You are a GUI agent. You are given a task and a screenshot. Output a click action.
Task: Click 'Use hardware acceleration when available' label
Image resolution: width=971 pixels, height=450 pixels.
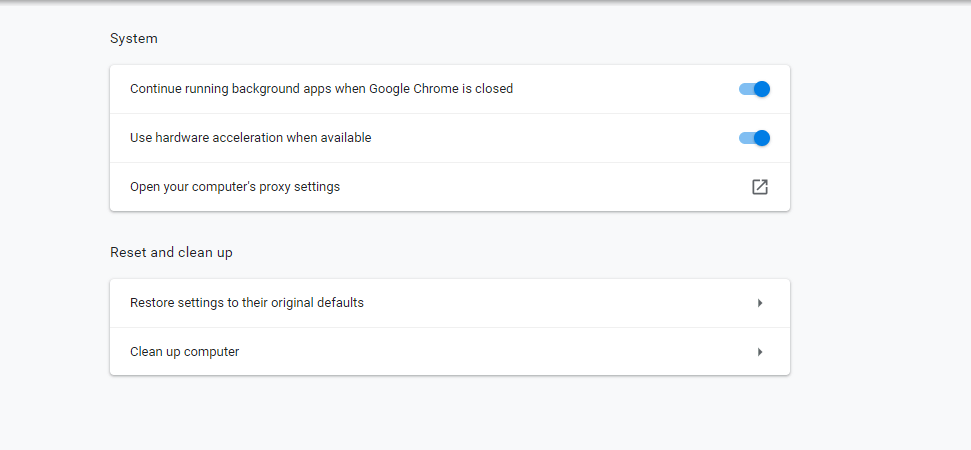click(x=251, y=138)
